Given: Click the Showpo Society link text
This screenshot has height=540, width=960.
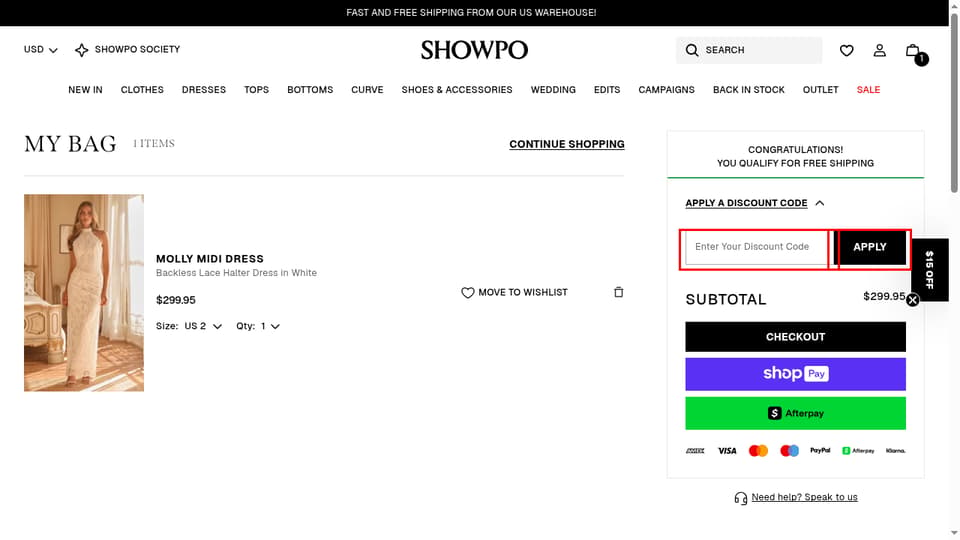Looking at the screenshot, I should [137, 50].
